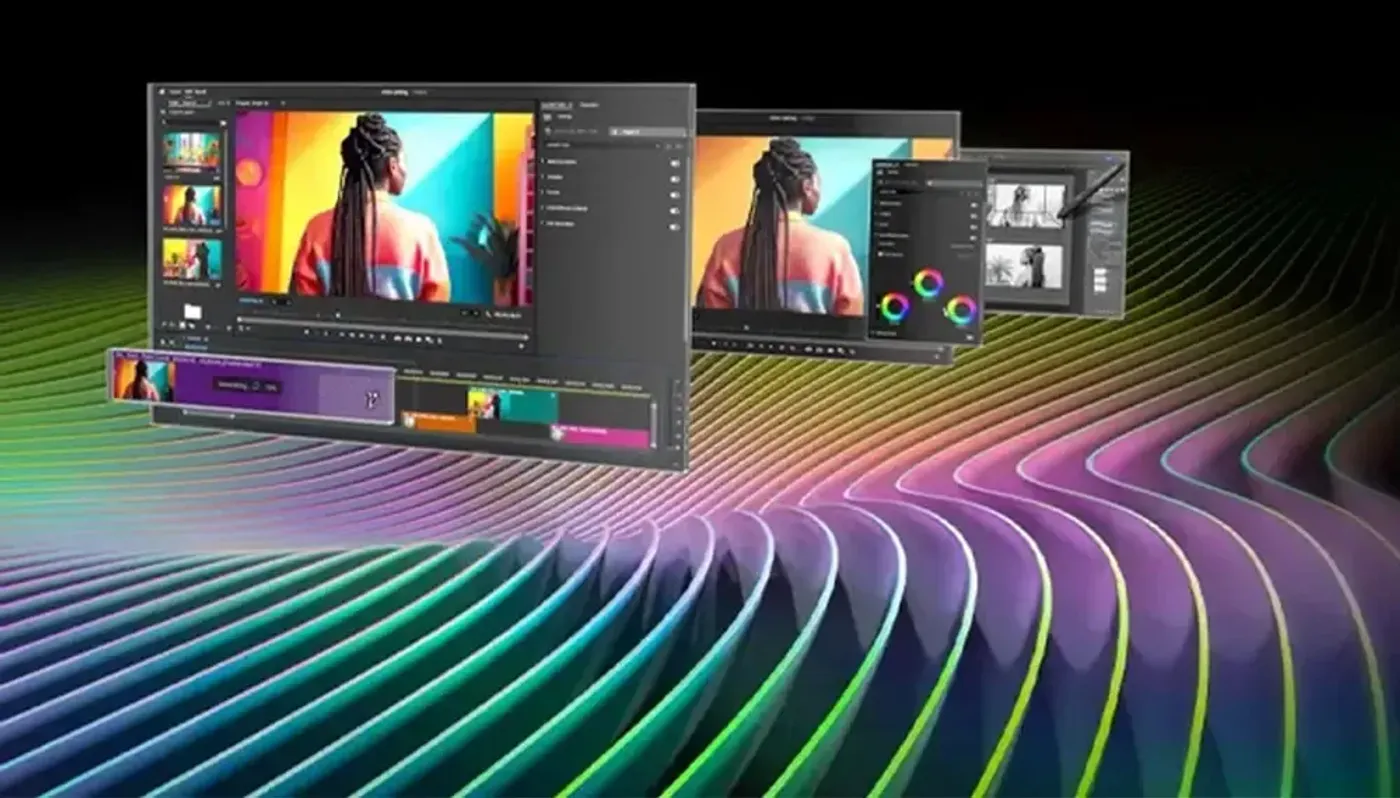Click the upper-center color wheel in grading panel
Screen dimensions: 1400x798
[x=928, y=283]
